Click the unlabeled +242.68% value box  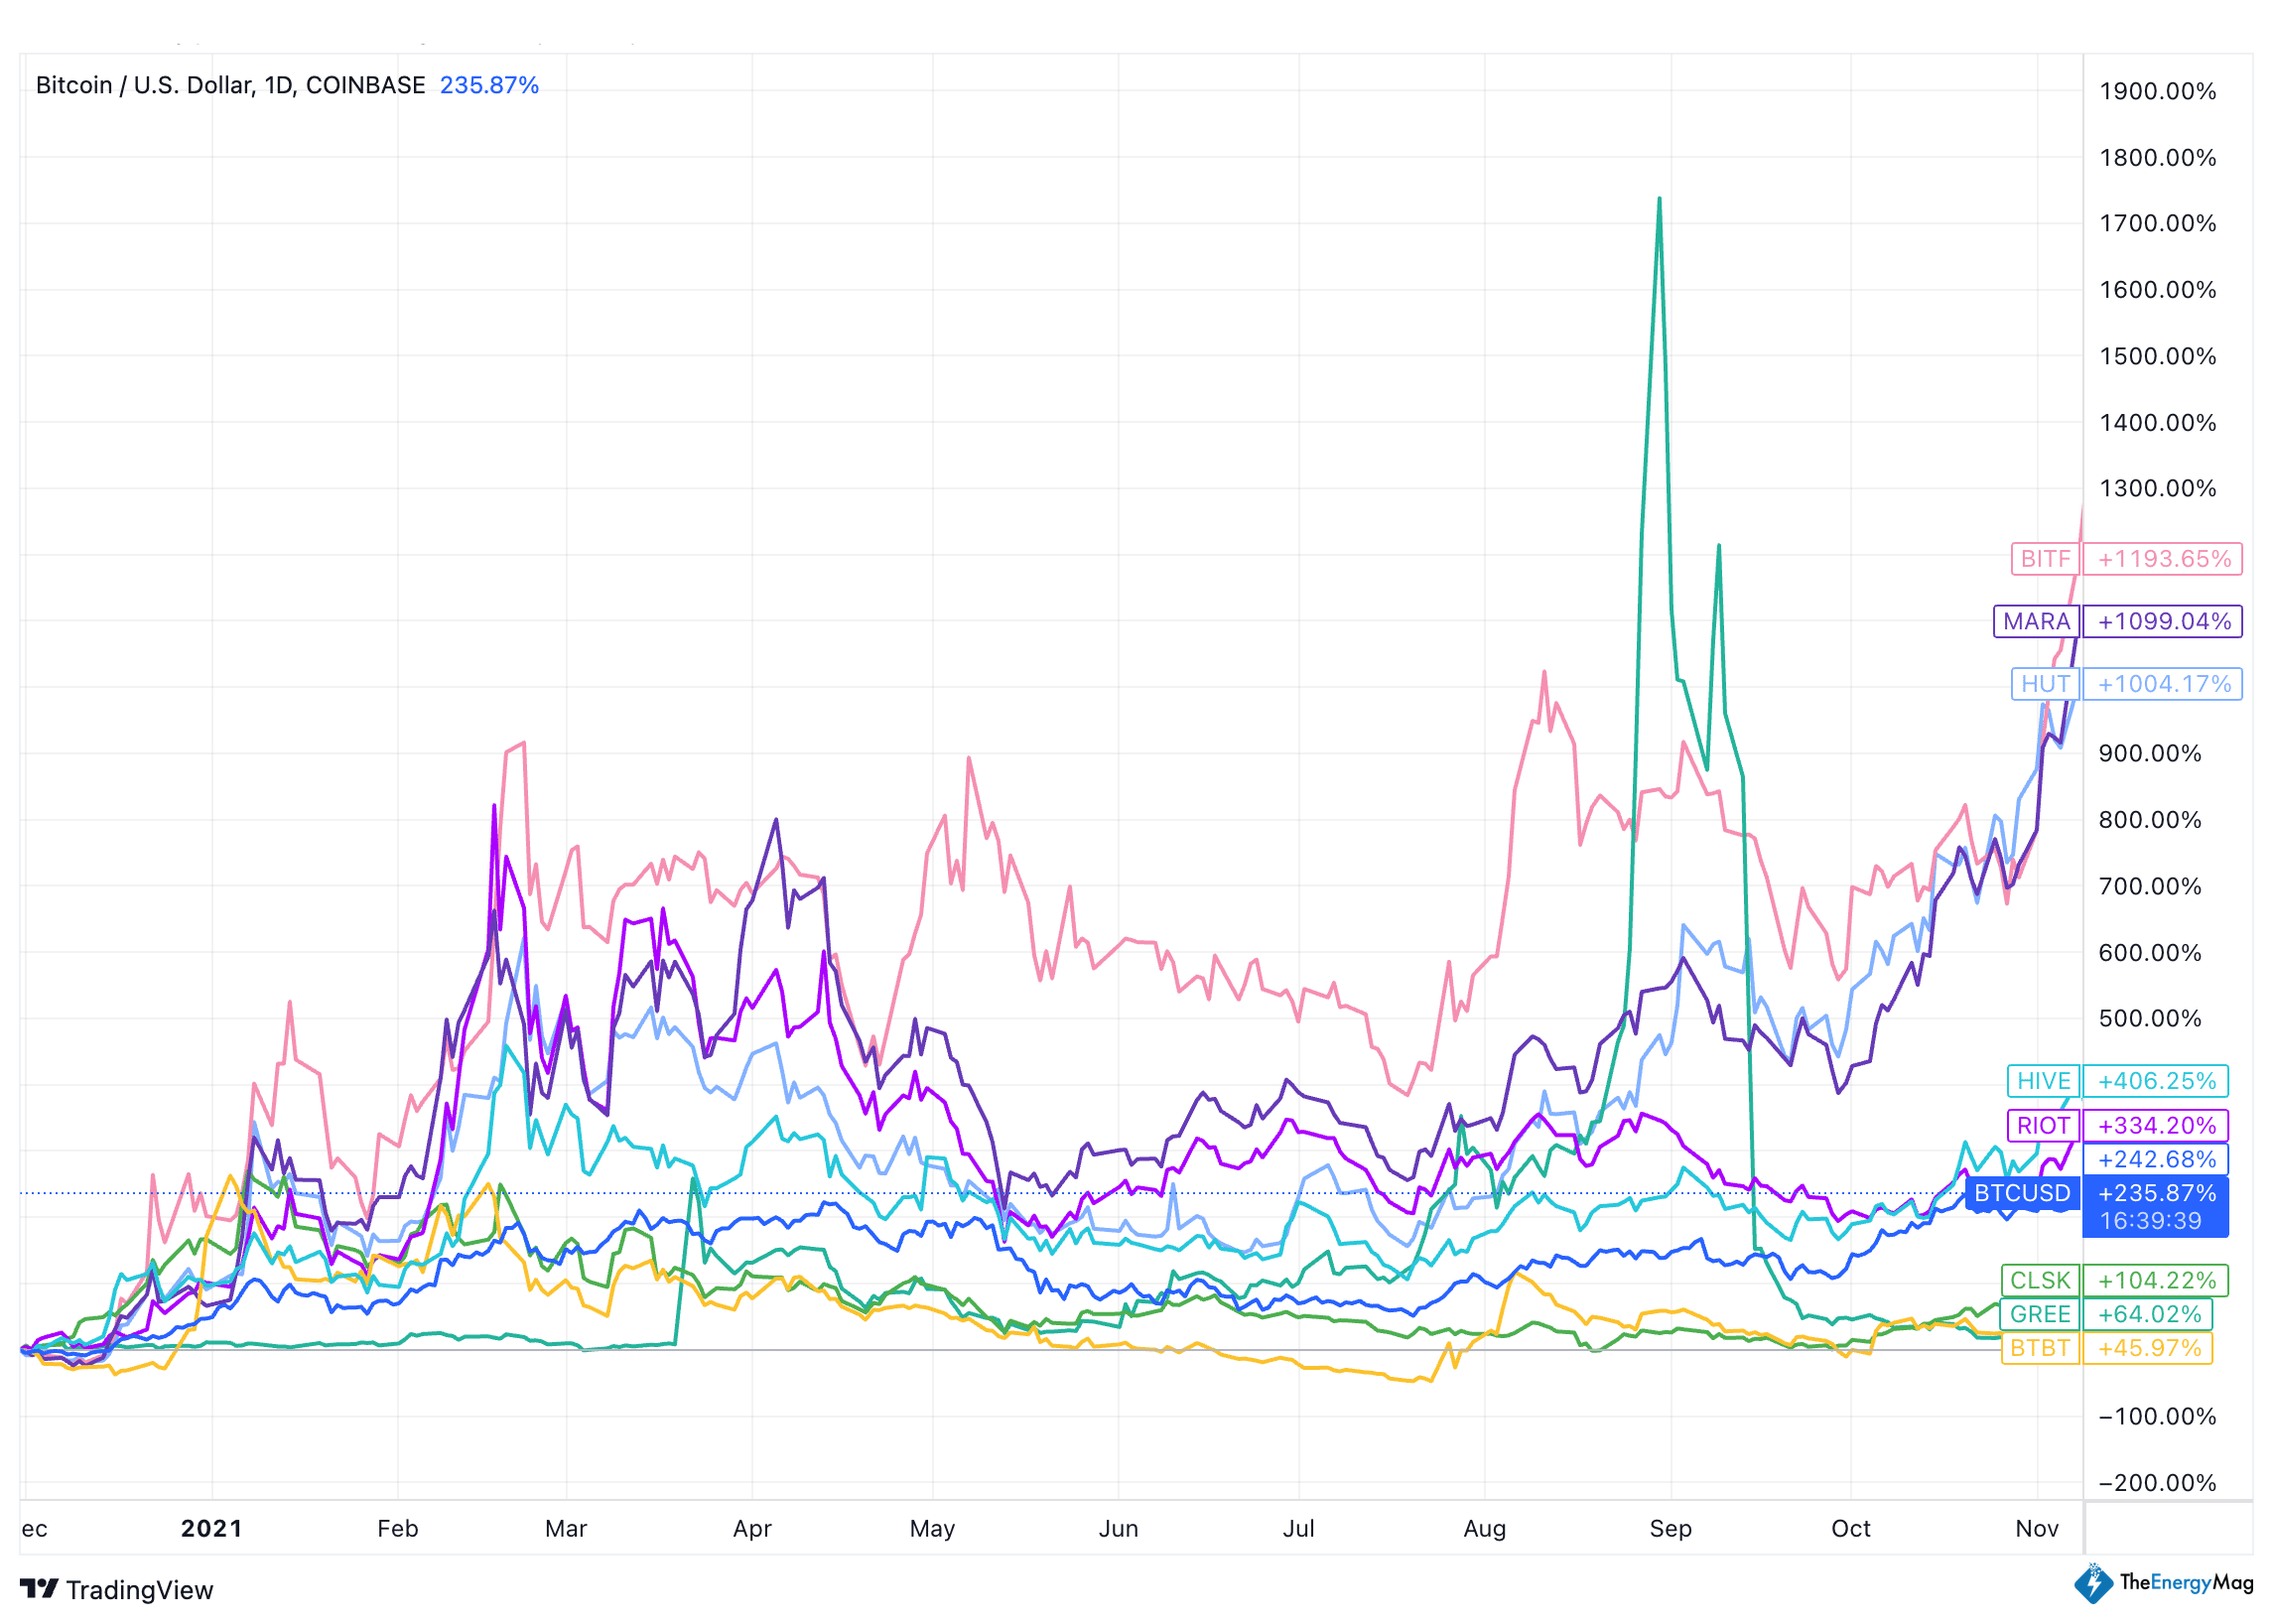point(2155,1160)
